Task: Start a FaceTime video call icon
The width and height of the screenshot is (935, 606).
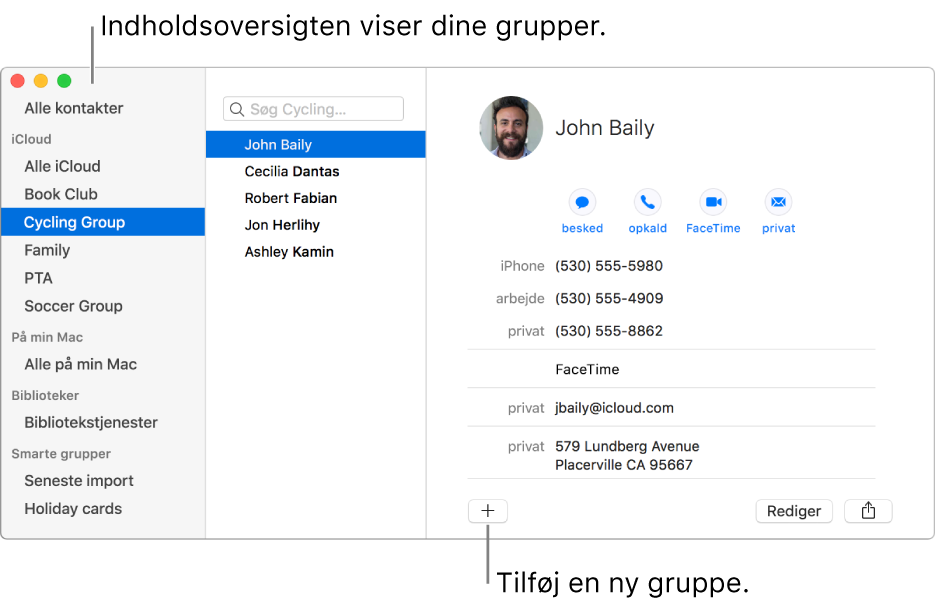Action: [713, 202]
